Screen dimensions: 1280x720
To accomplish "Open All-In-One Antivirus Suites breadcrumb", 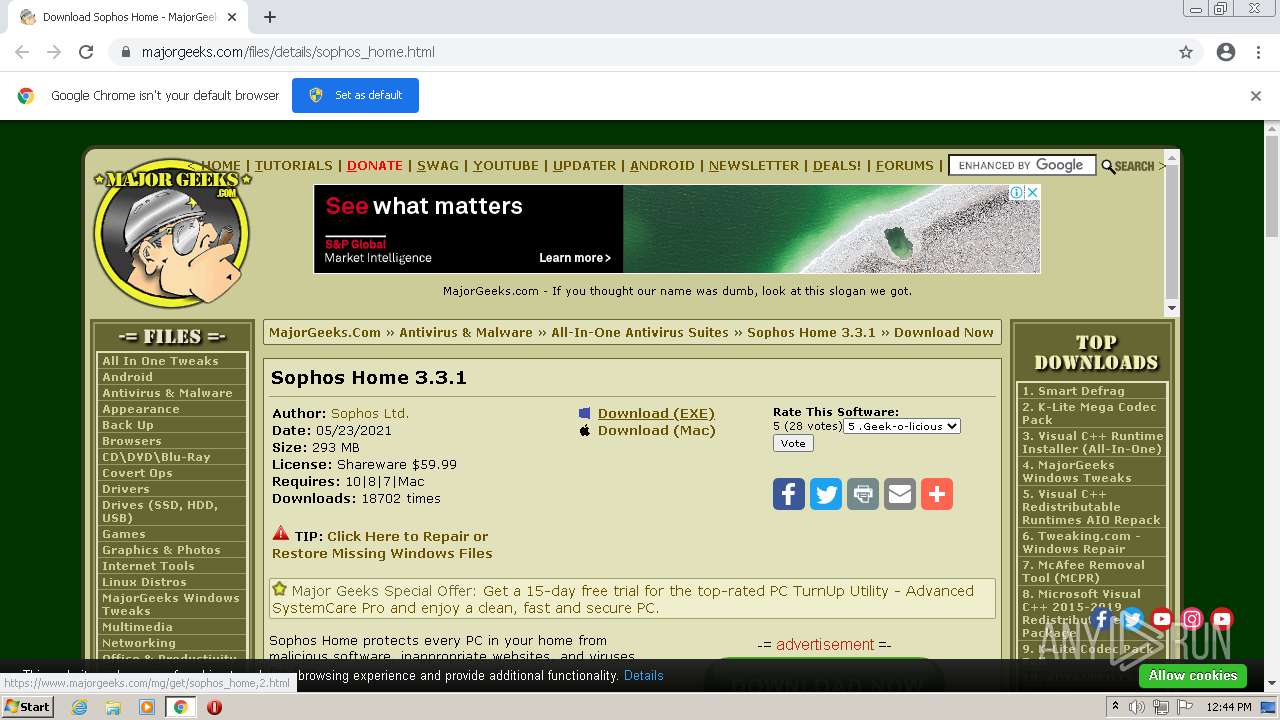I will pos(640,333).
